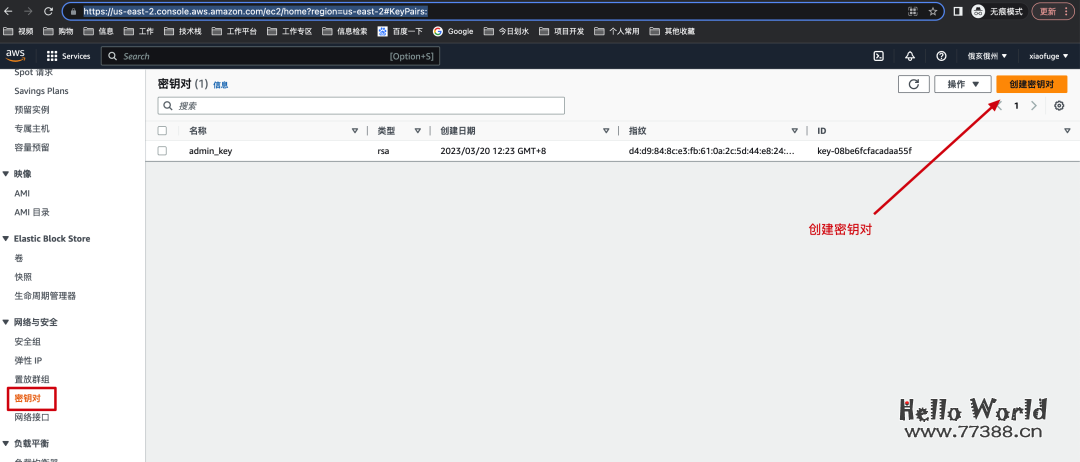The height and width of the screenshot is (462, 1080).
Task: Check the admin_key row checkbox
Action: [x=162, y=151]
